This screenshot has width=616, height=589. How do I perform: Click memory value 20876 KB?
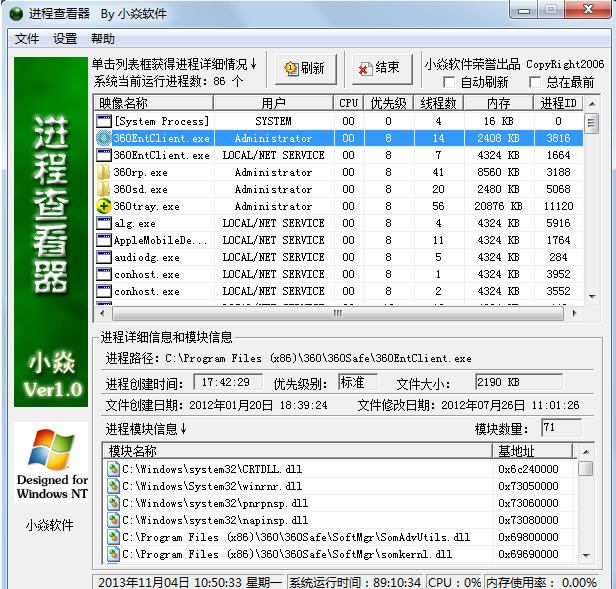pyautogui.click(x=498, y=206)
